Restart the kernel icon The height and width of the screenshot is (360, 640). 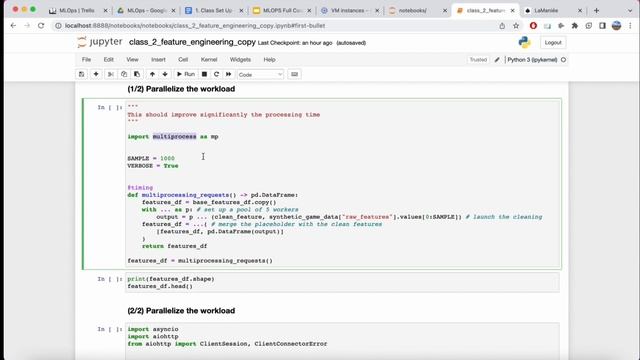pos(216,74)
